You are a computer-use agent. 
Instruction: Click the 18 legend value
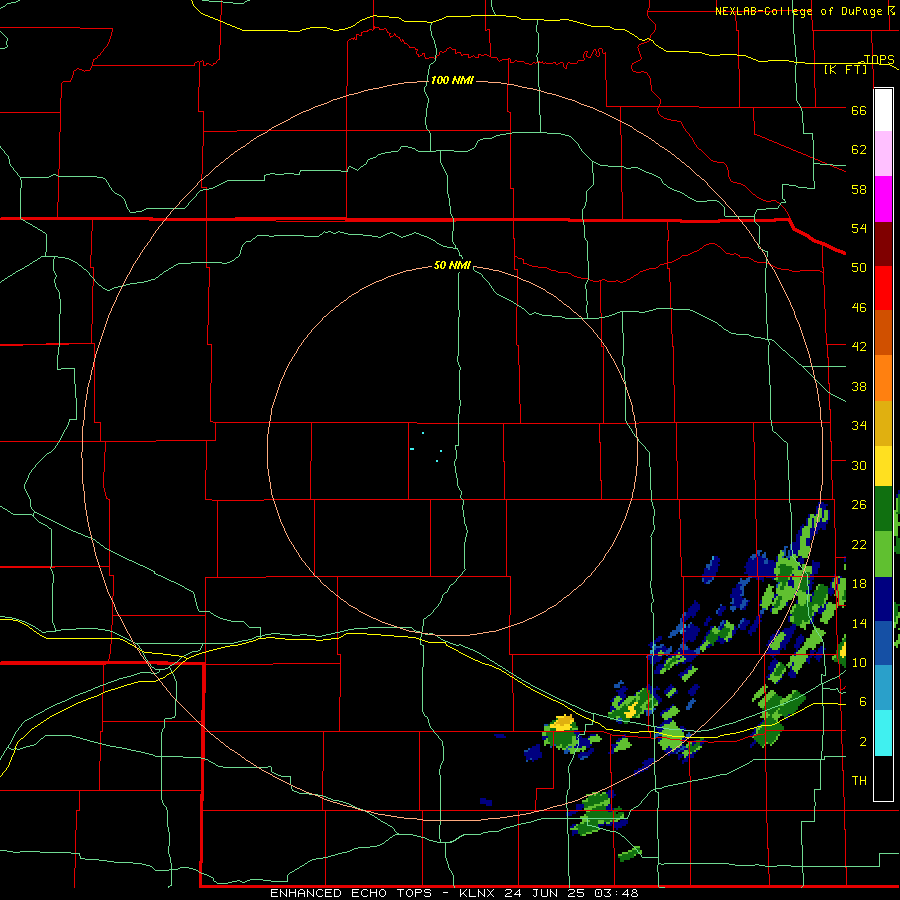pos(859,584)
